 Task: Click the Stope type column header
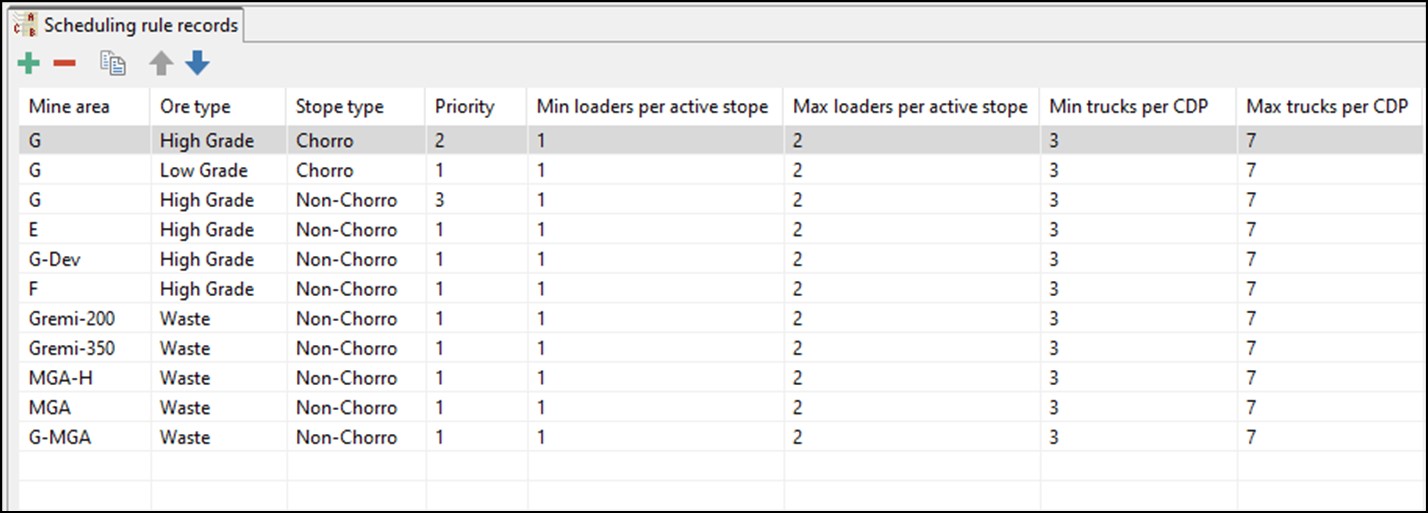pyautogui.click(x=339, y=106)
